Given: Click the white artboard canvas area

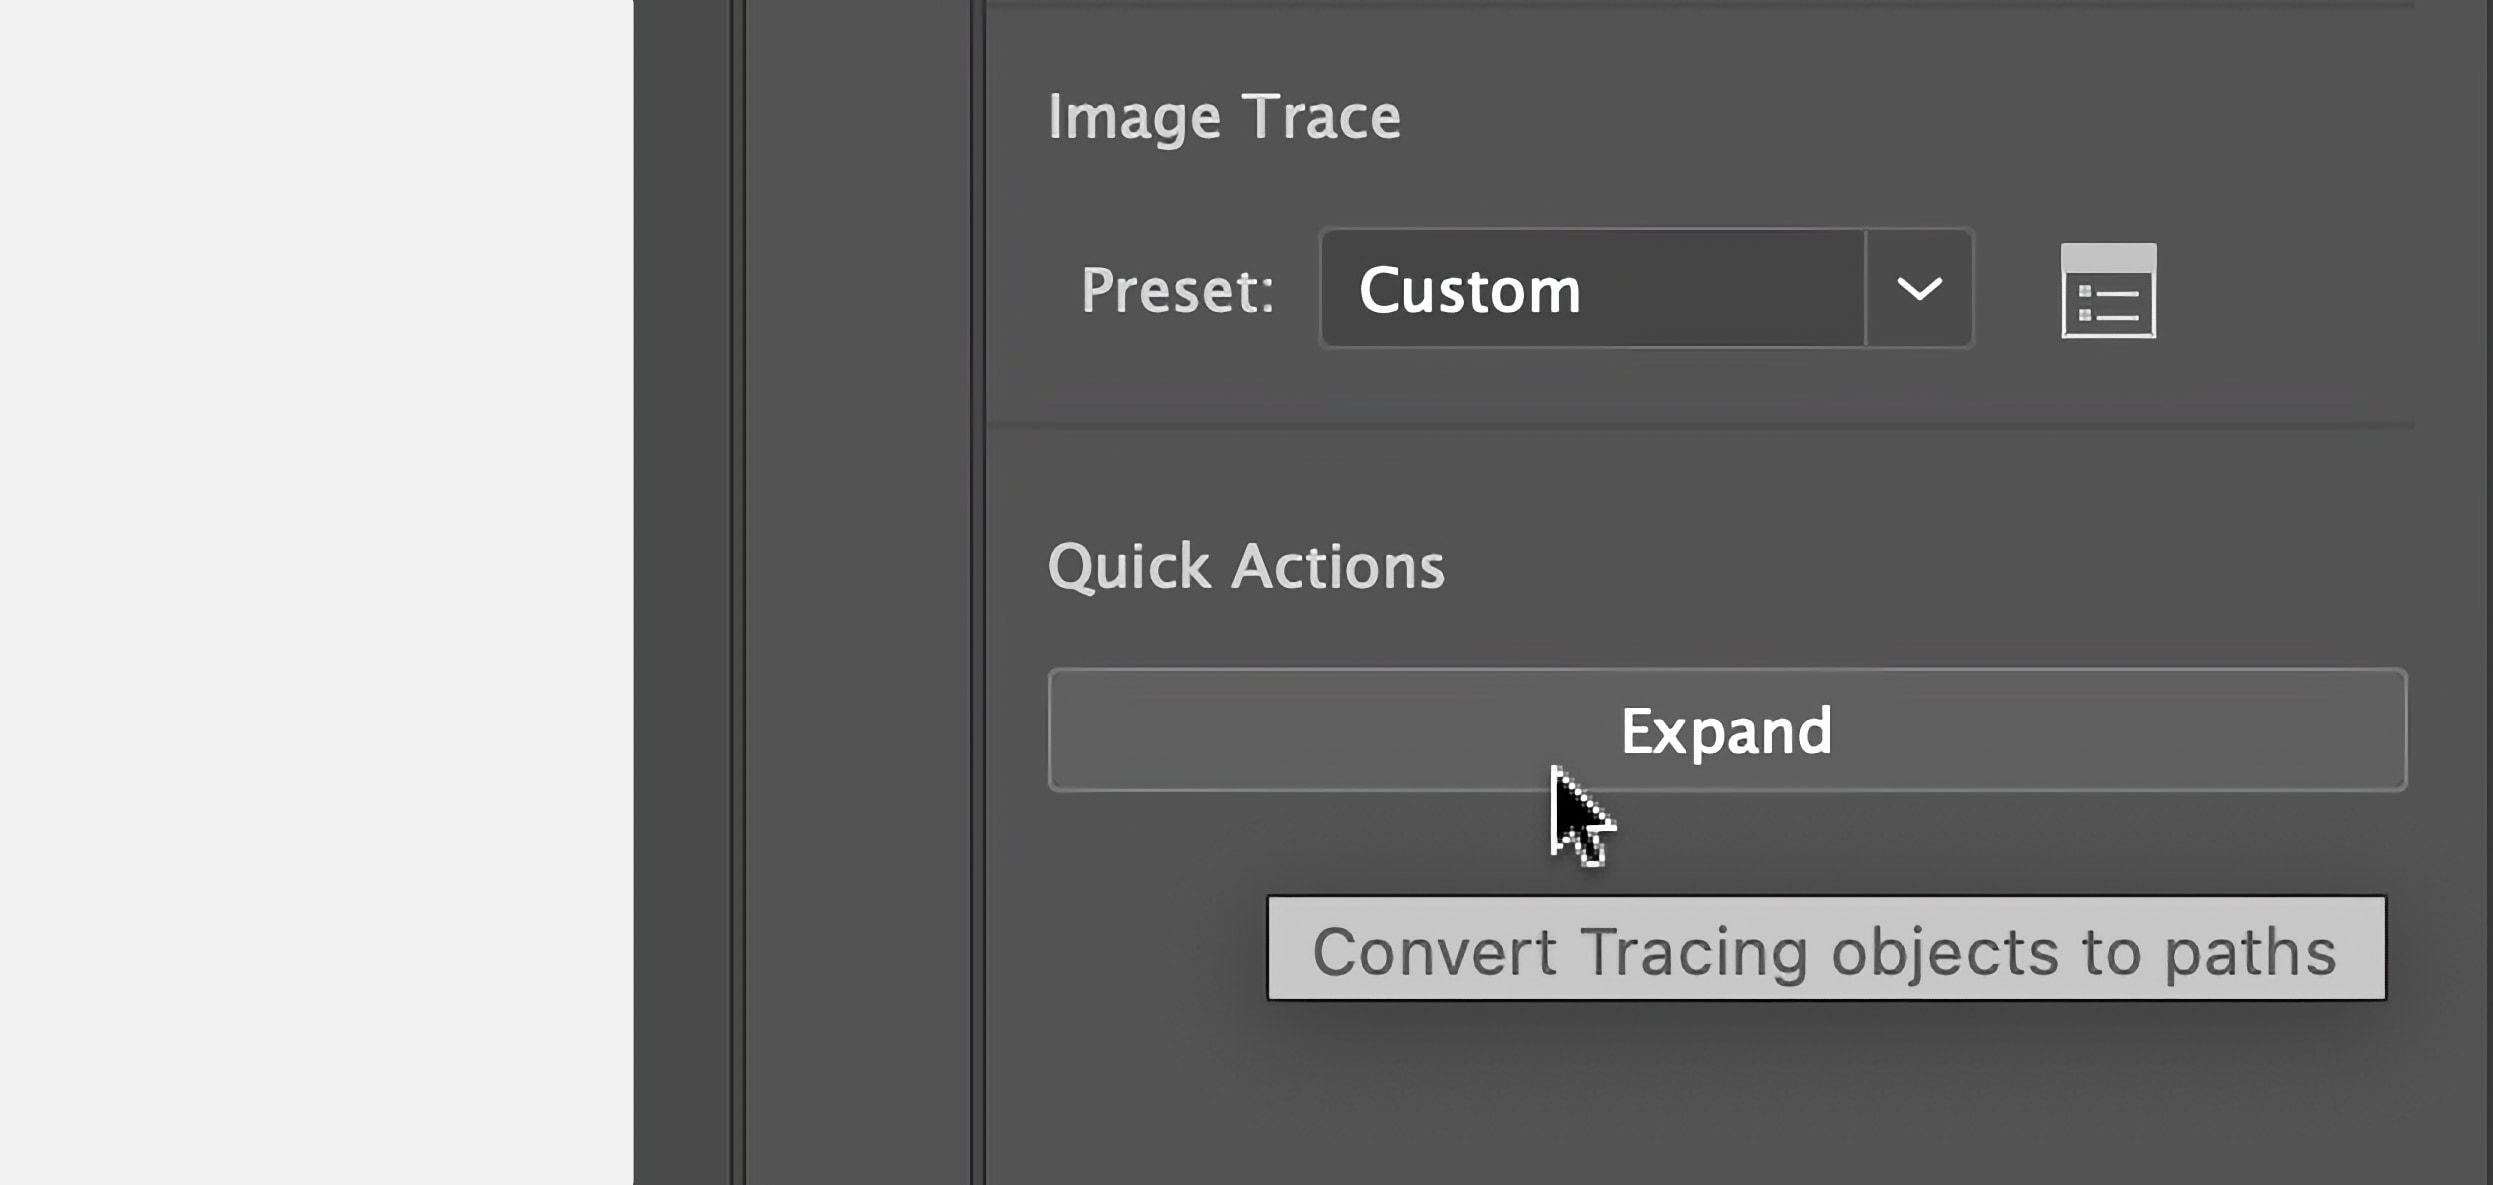Looking at the screenshot, I should tap(315, 590).
